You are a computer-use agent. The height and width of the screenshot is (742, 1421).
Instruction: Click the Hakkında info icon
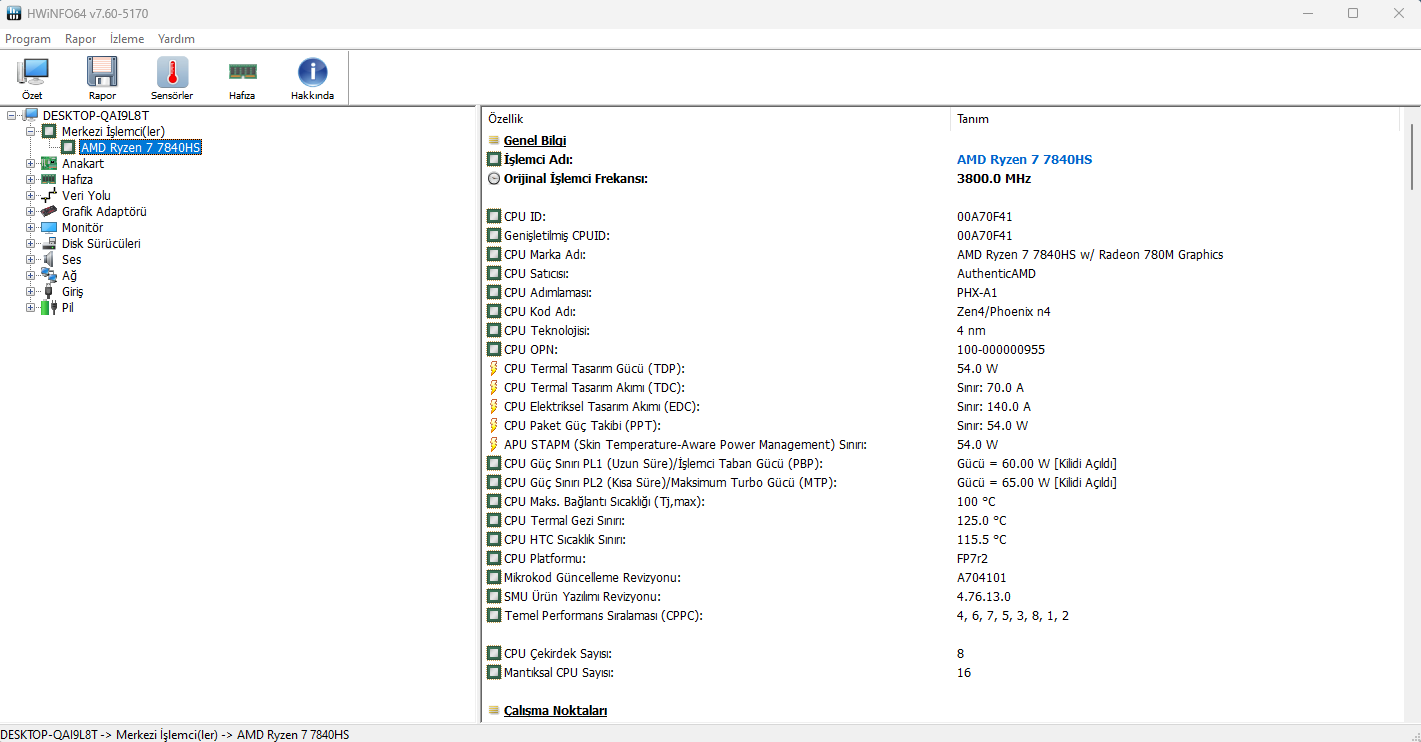tap(313, 72)
